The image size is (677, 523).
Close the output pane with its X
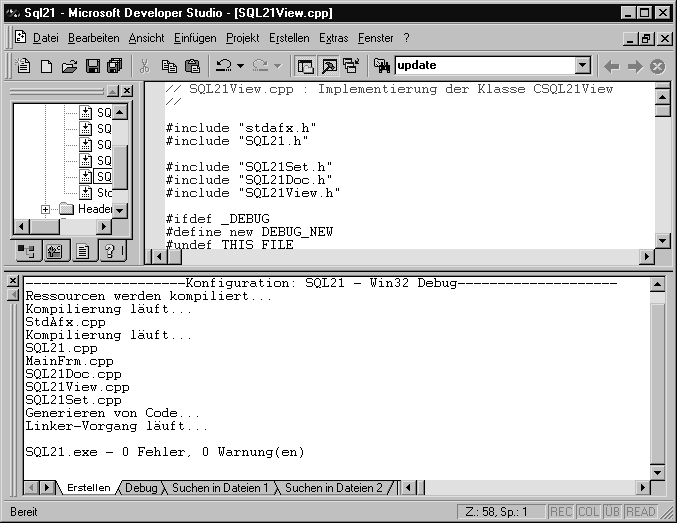pos(13,281)
